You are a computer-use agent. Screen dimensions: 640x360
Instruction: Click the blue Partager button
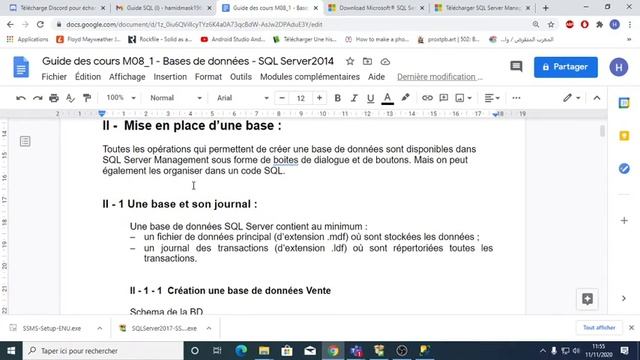click(x=566, y=67)
